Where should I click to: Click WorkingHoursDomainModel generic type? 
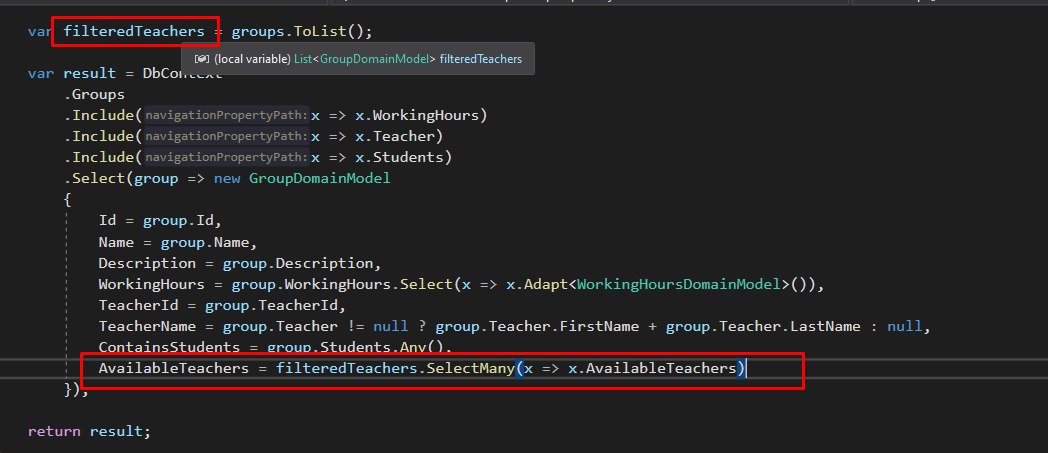679,284
